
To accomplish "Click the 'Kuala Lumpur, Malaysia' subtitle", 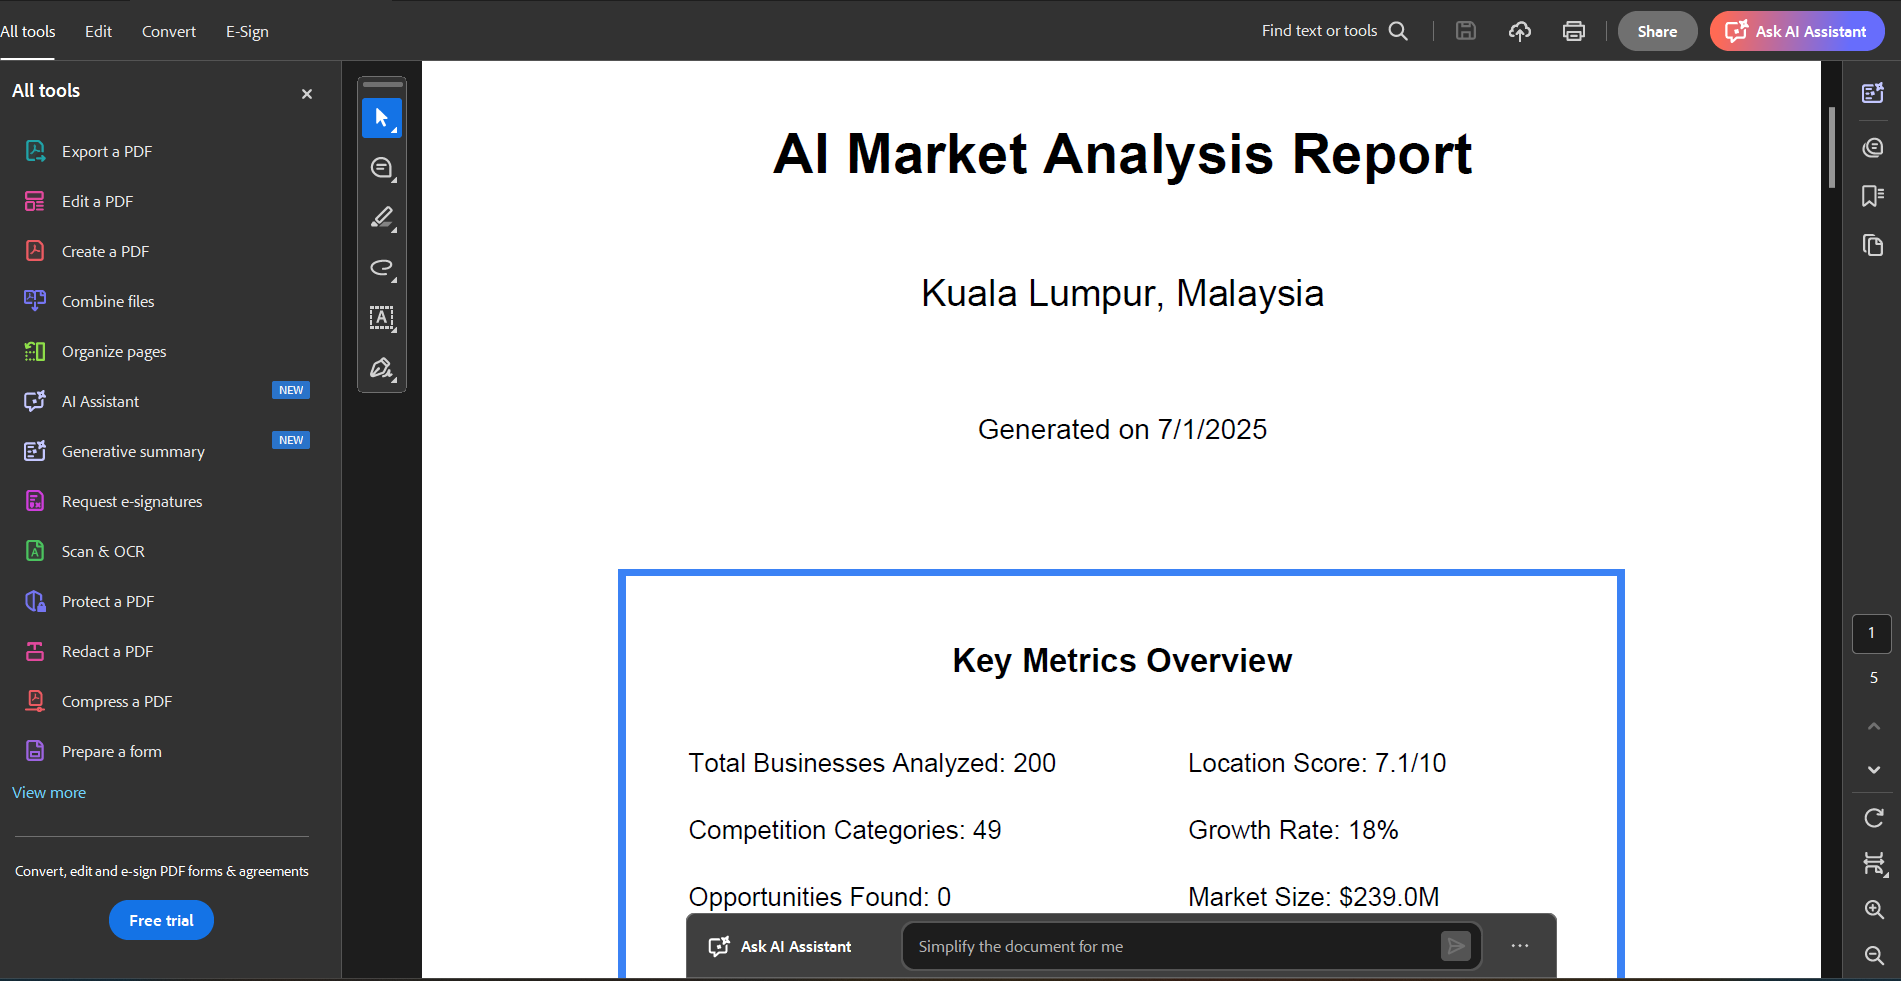I will tap(1122, 293).
